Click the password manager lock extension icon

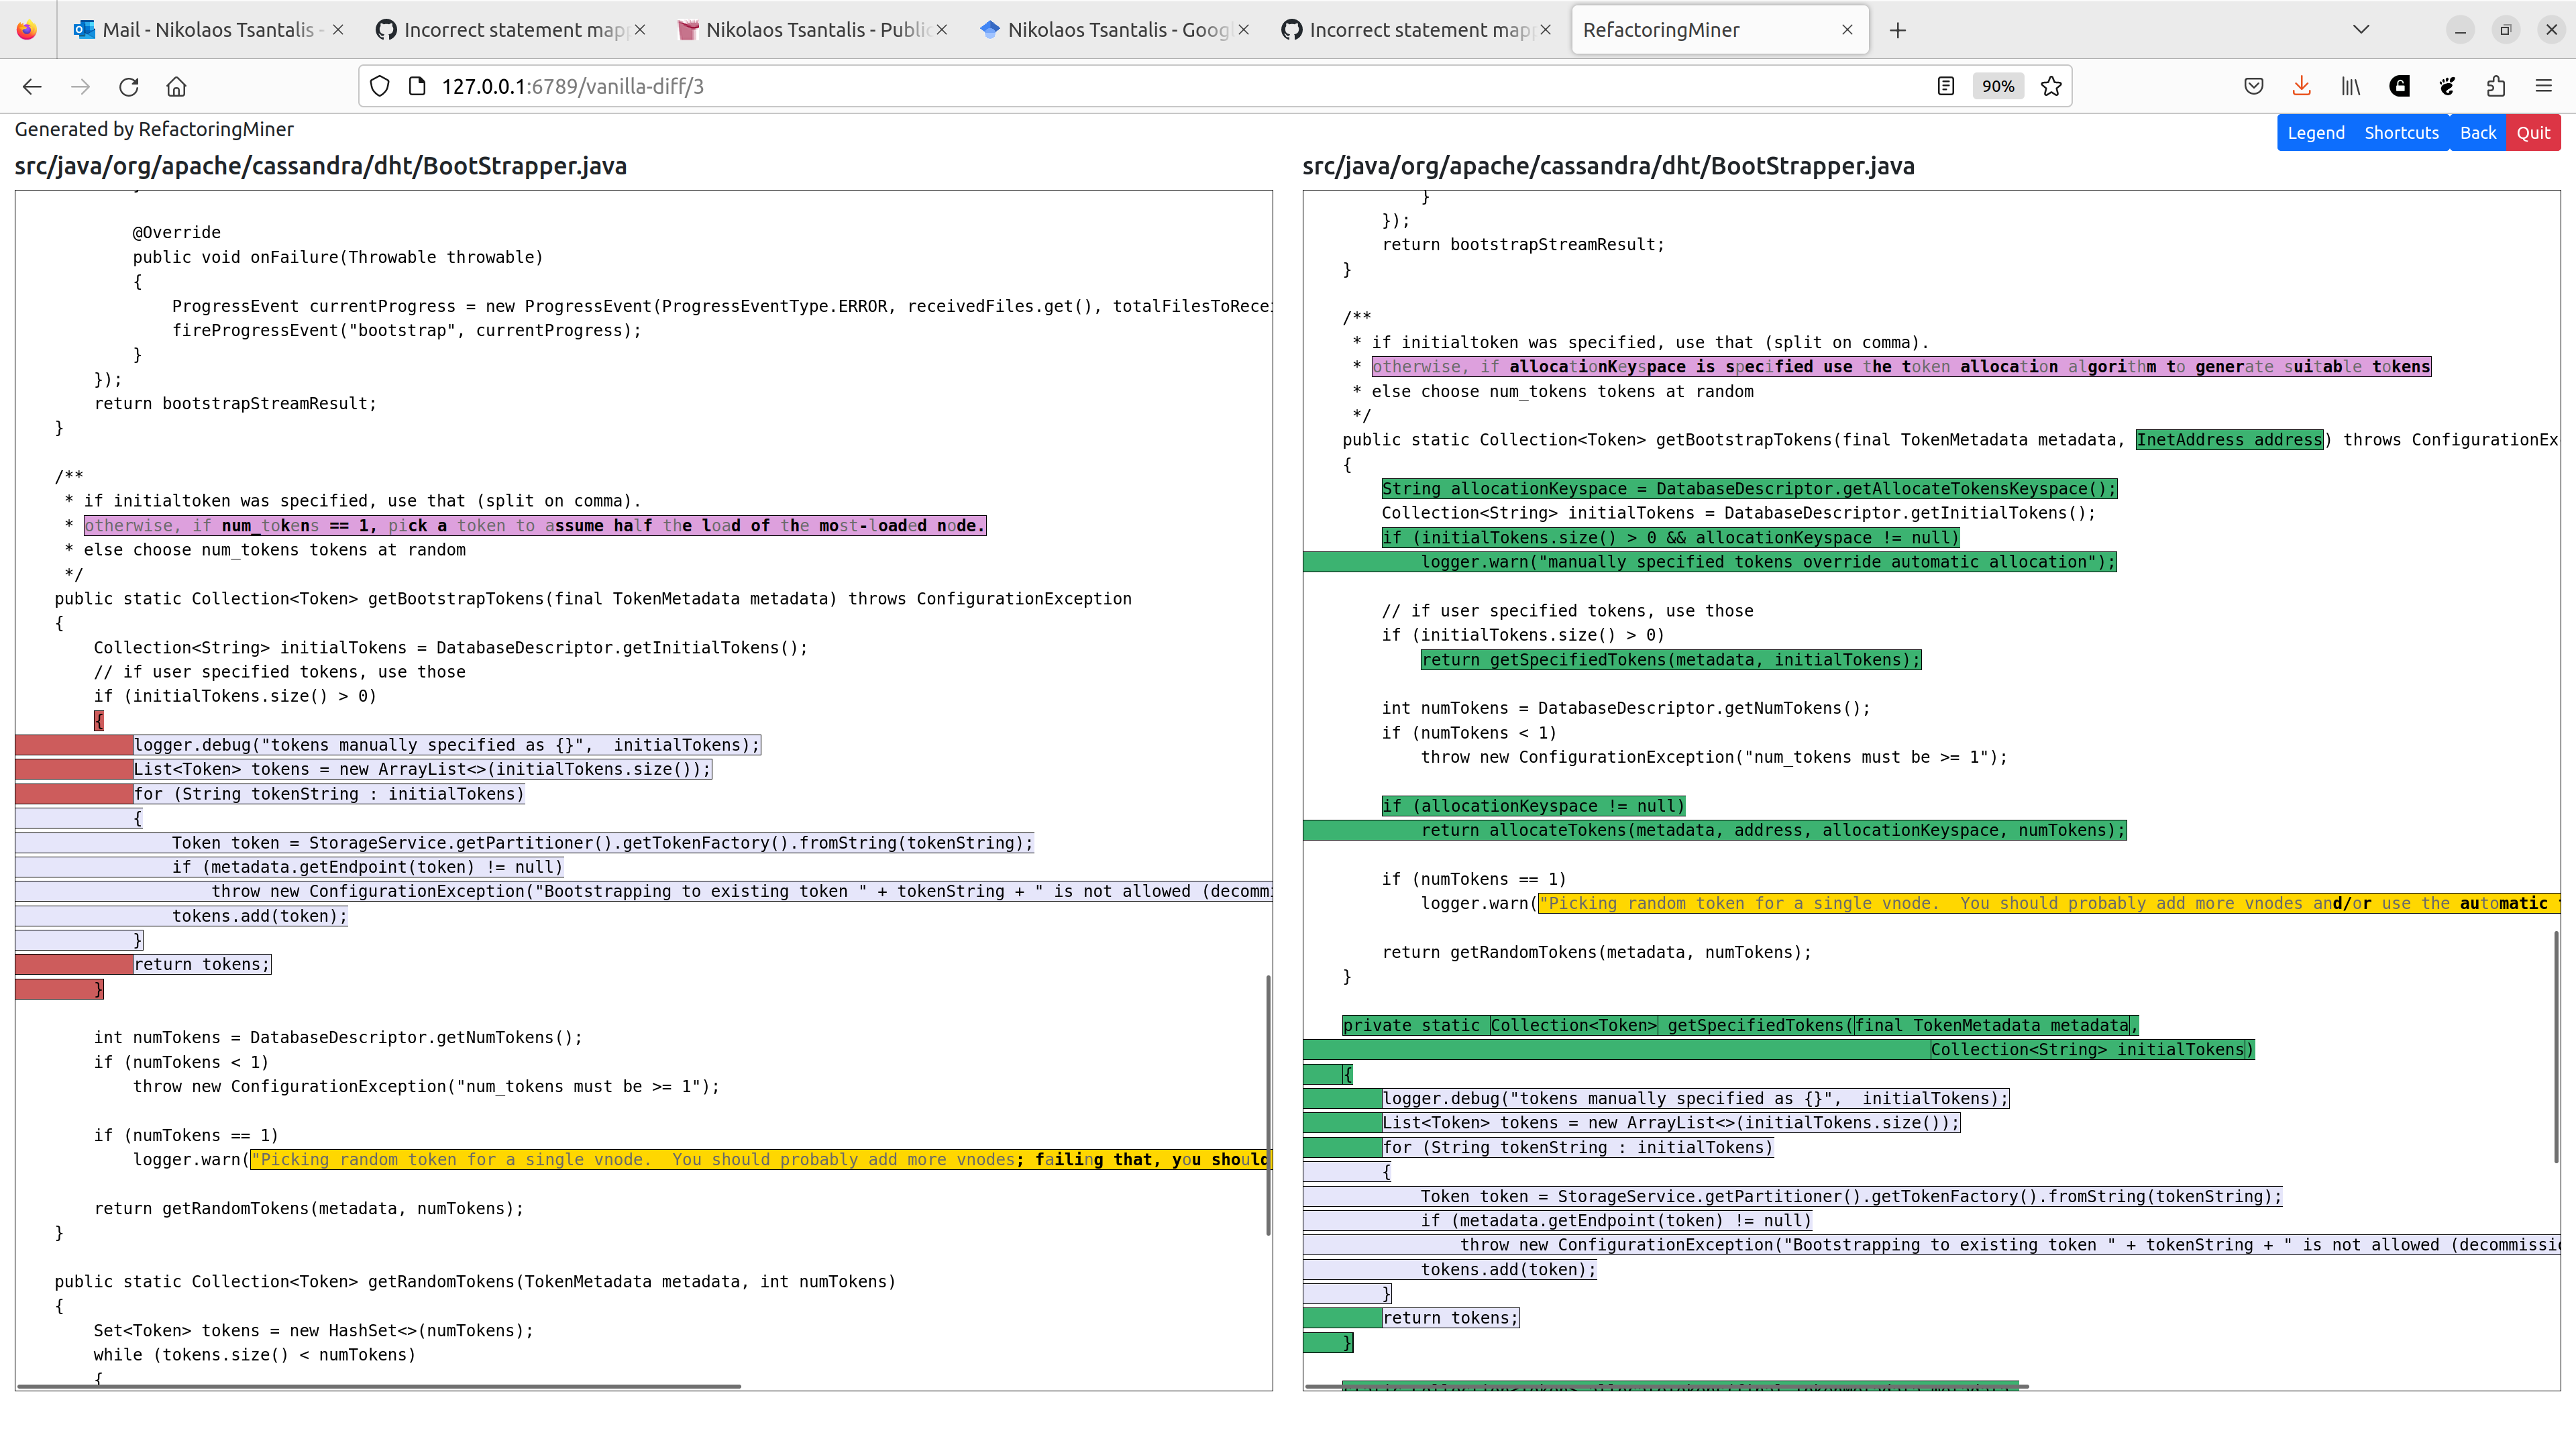(2399, 86)
